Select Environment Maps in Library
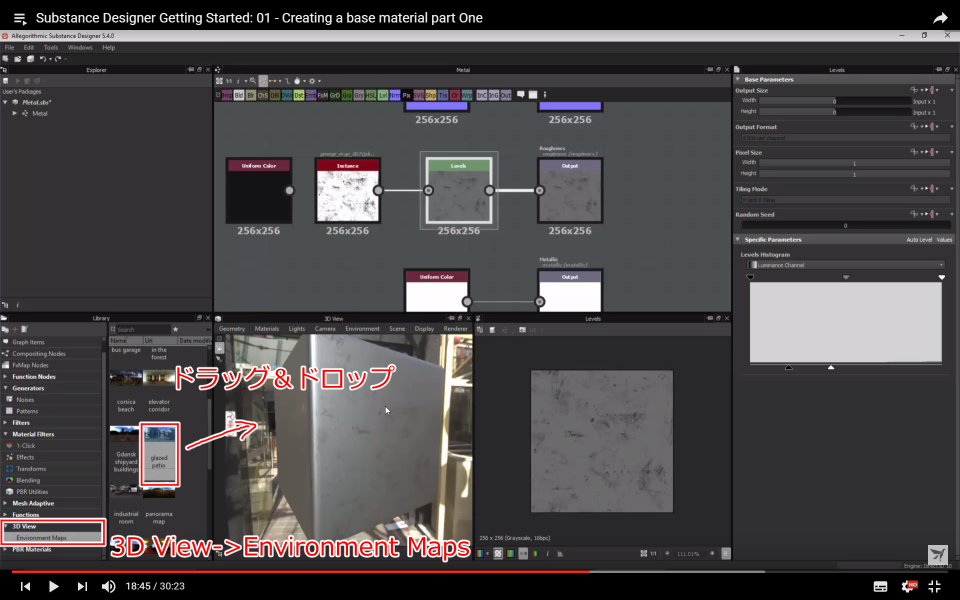This screenshot has width=960, height=600. (42, 538)
